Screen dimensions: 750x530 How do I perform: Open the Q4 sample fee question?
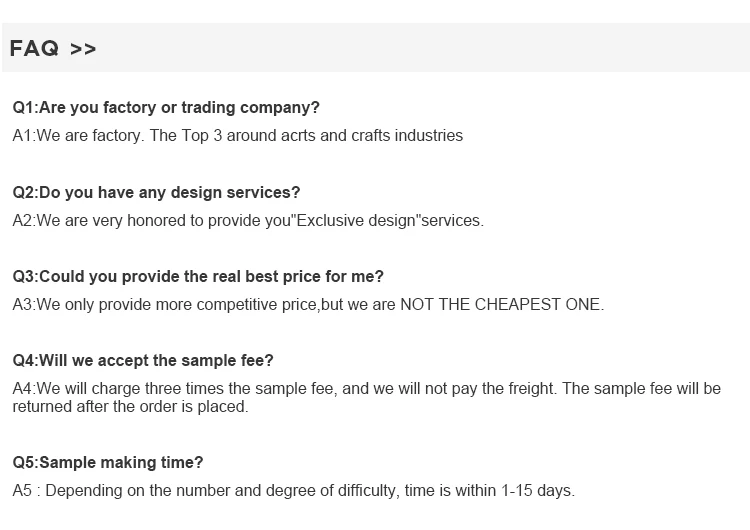(x=143, y=360)
